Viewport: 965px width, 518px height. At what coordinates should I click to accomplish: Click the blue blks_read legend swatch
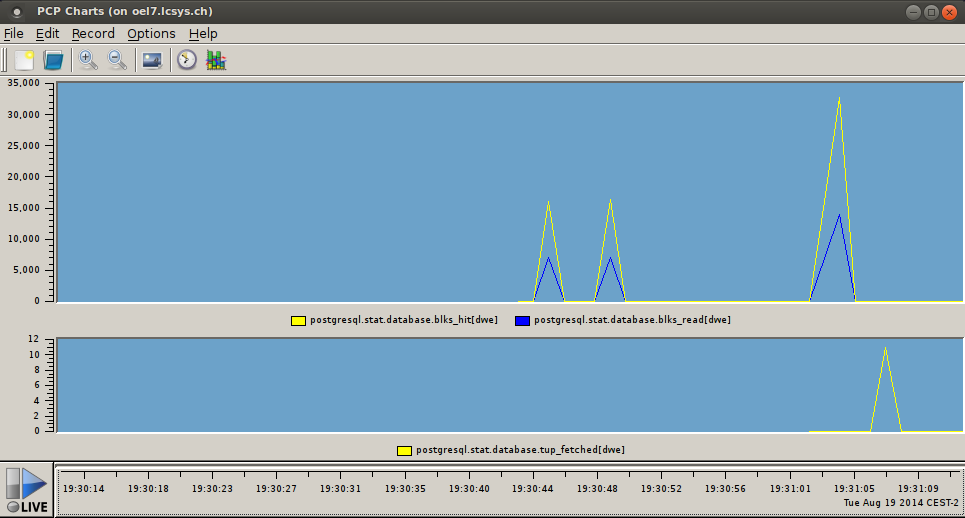[x=522, y=321]
